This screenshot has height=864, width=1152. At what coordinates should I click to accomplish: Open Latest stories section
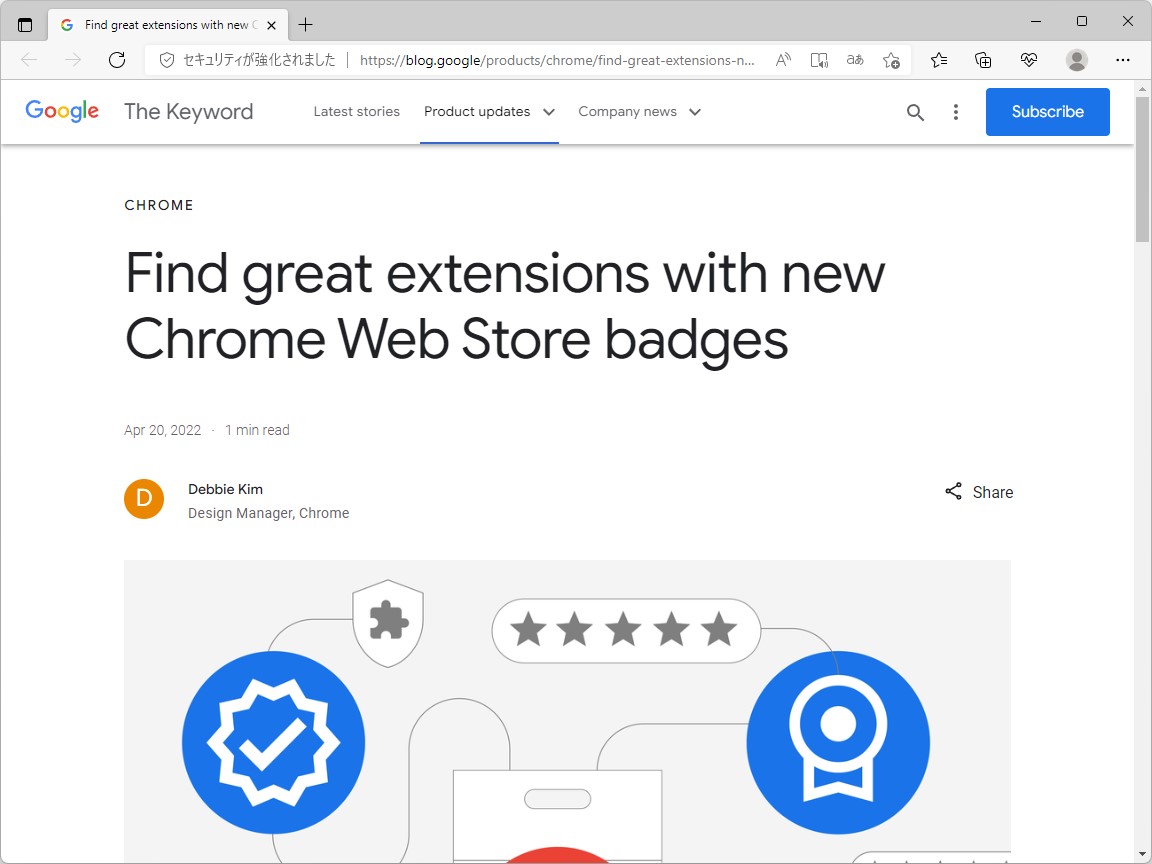click(356, 112)
